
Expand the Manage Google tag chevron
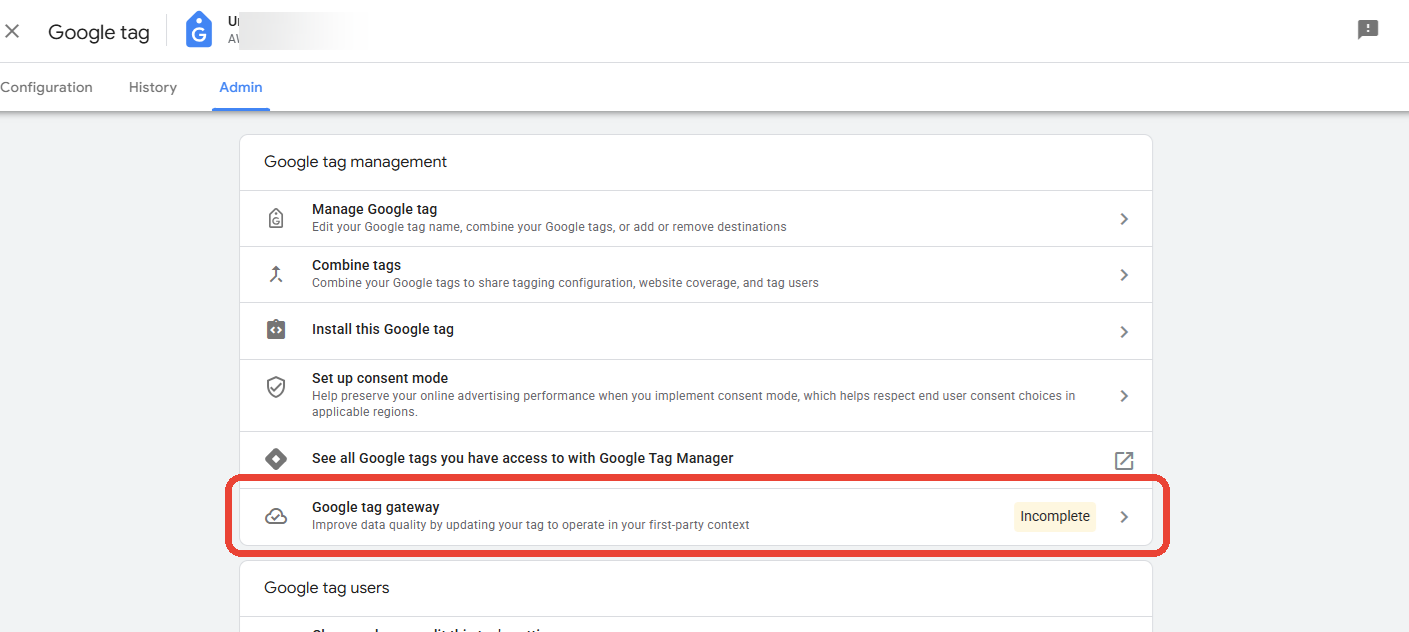pyautogui.click(x=1124, y=219)
